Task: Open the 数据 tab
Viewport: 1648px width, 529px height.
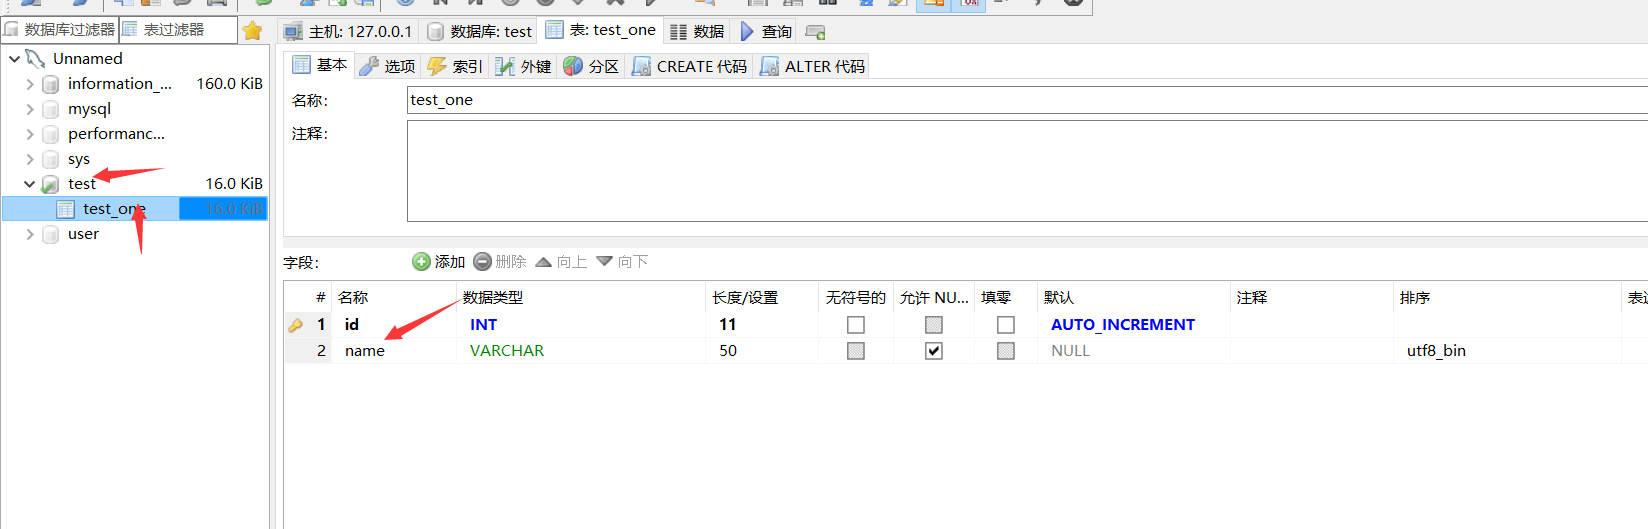Action: coord(697,32)
